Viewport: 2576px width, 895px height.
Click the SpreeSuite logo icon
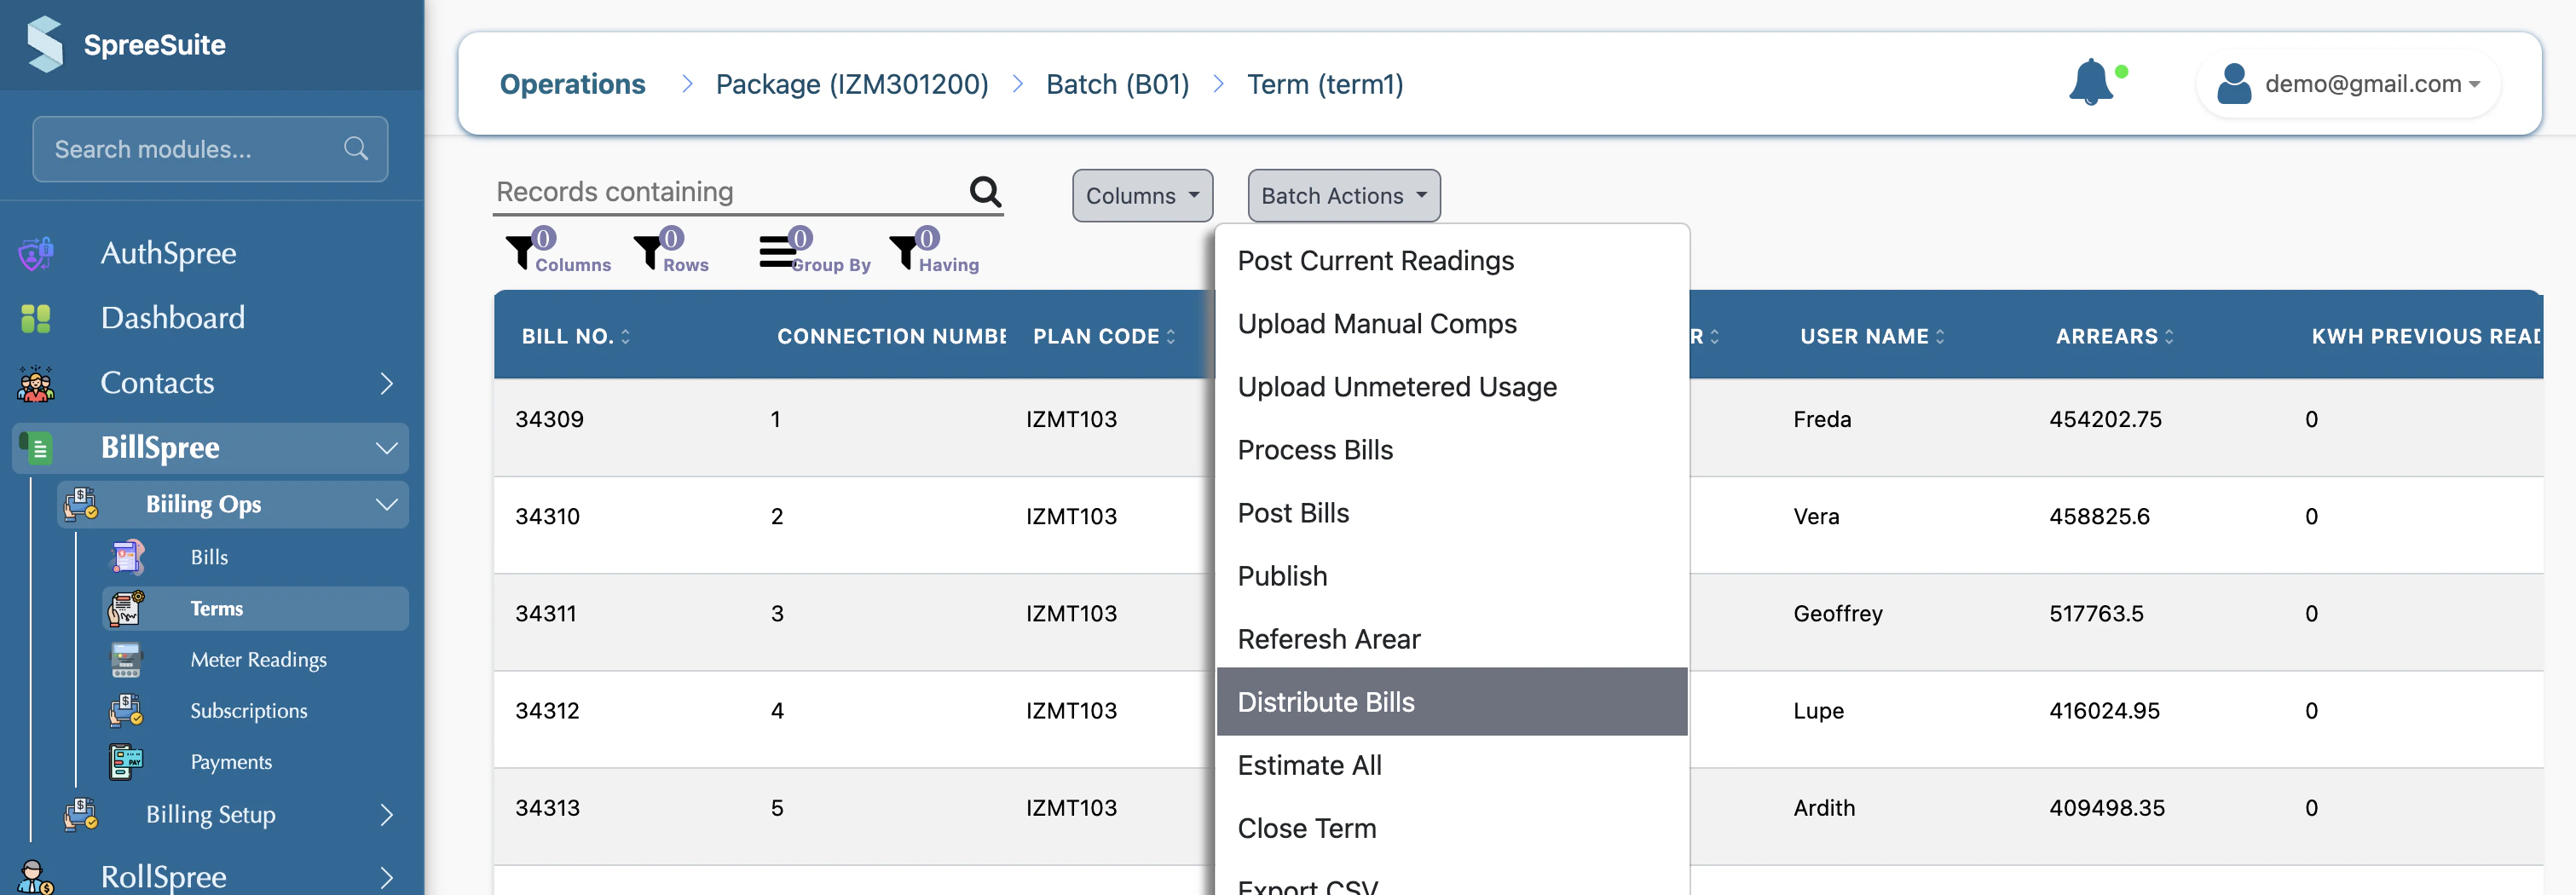45,44
